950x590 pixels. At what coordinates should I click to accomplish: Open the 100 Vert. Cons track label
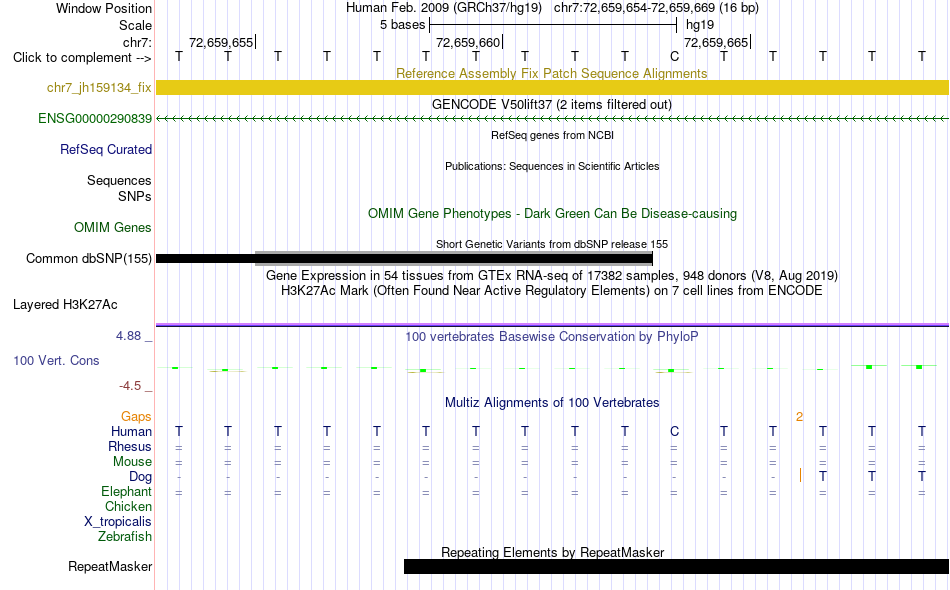56,360
